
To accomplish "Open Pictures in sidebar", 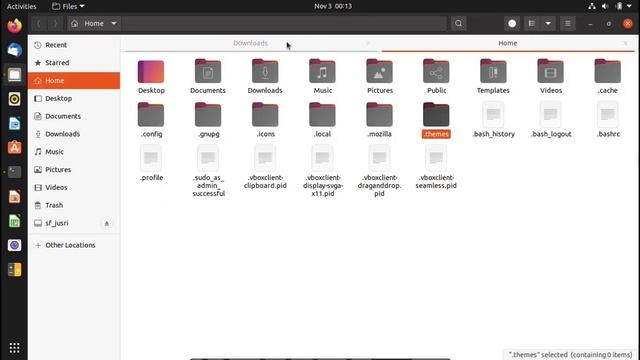I will click(x=74, y=169).
